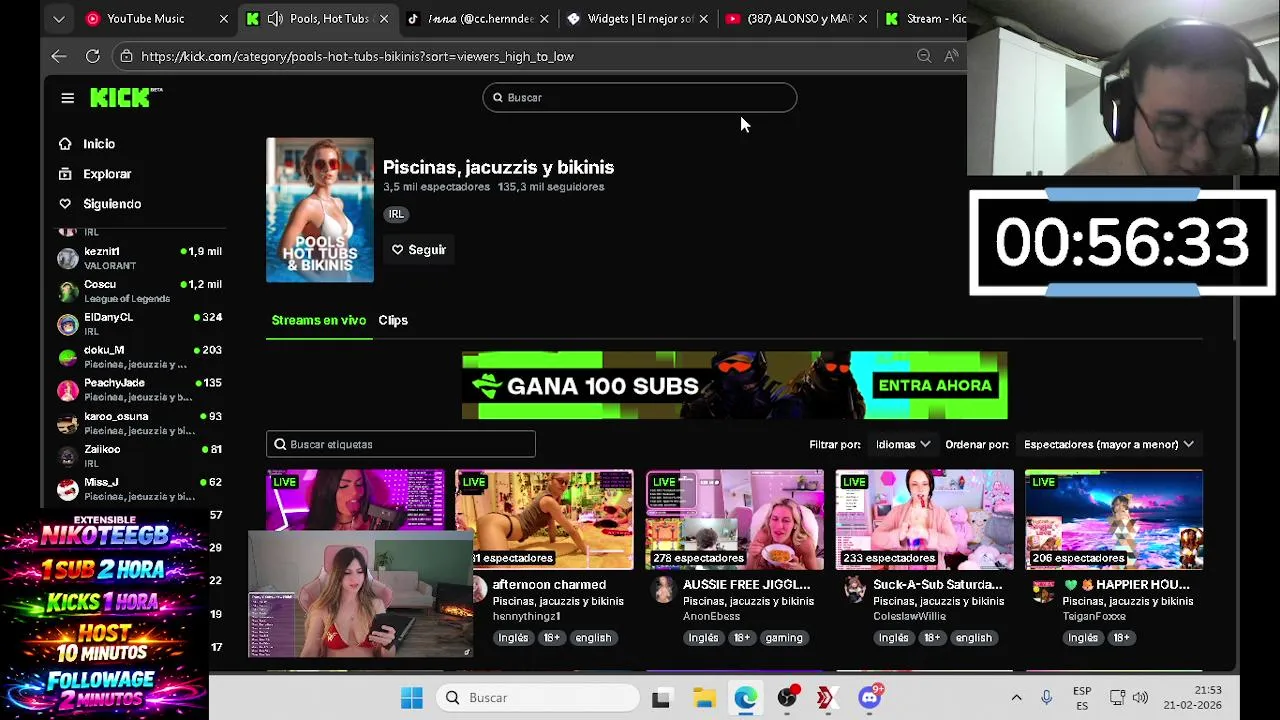1280x720 pixels.
Task: Open Espectadores (mayor a menor) sort dropdown
Action: coord(1108,444)
